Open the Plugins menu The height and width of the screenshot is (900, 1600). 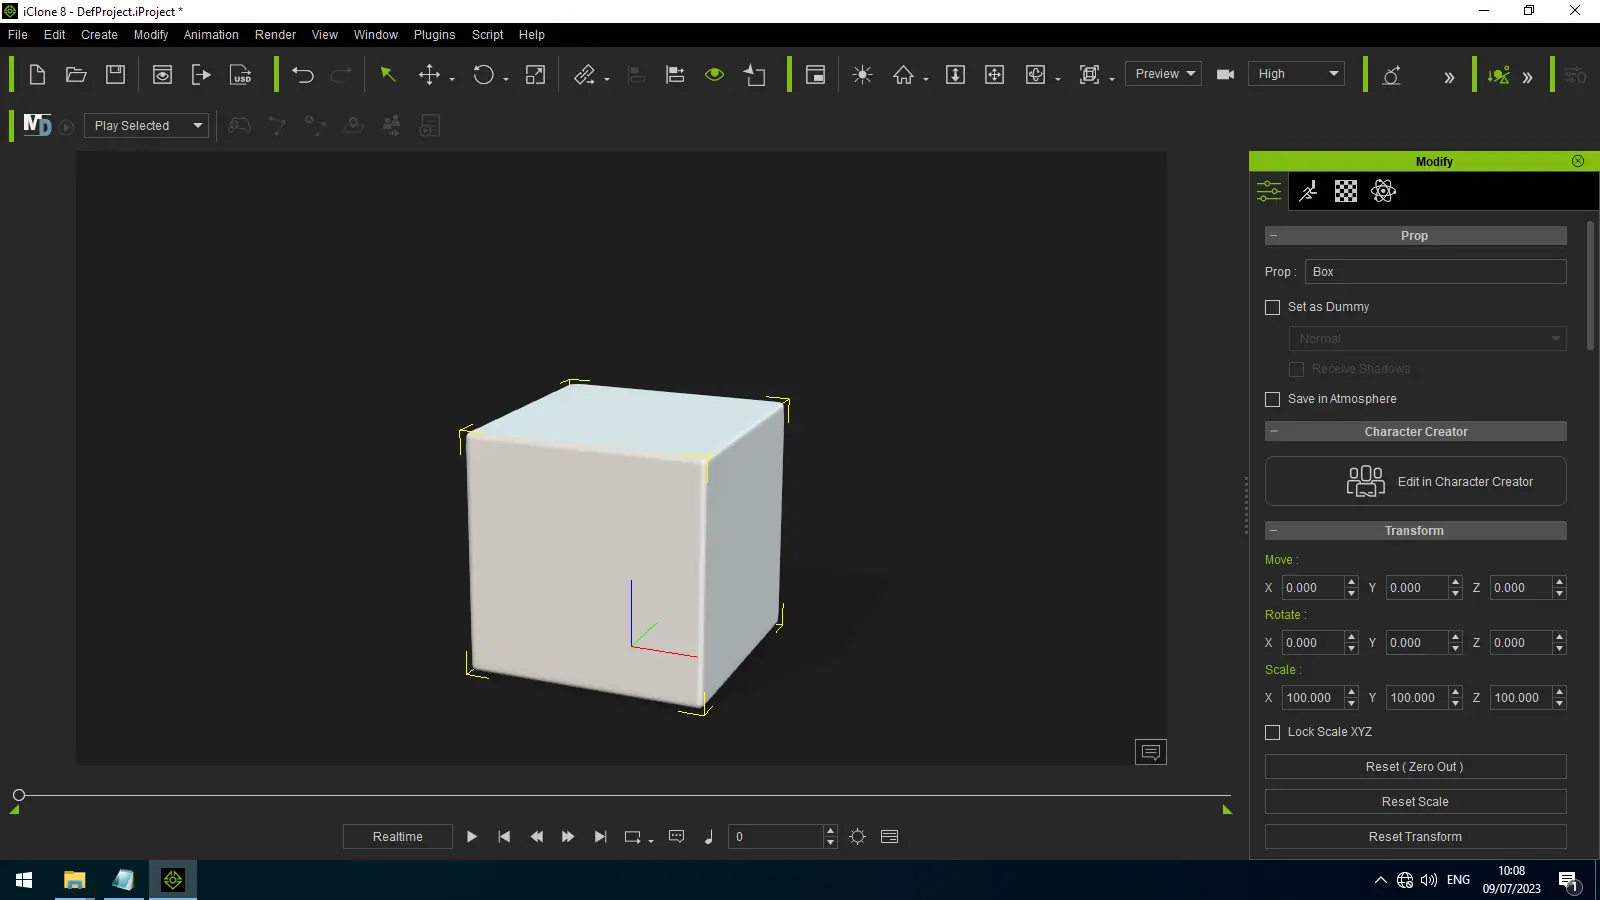click(x=434, y=35)
